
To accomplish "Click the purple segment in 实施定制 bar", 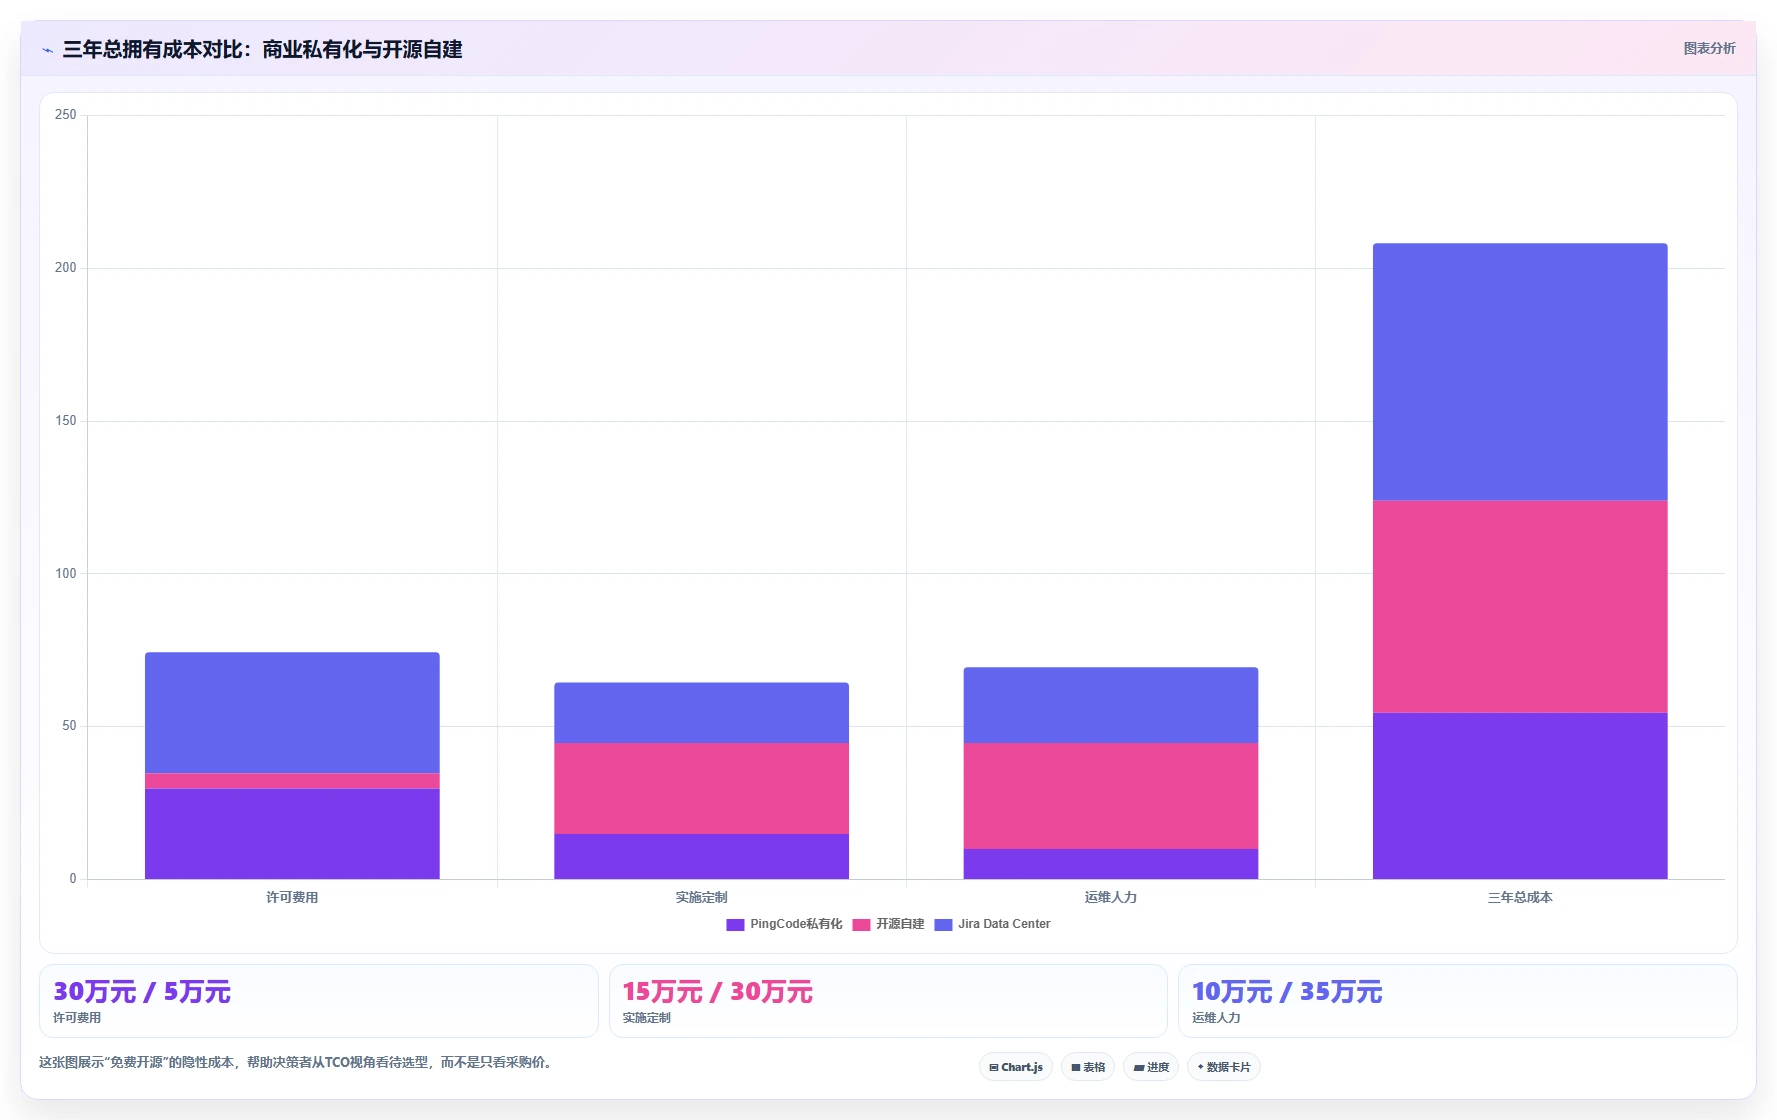I will tap(701, 857).
